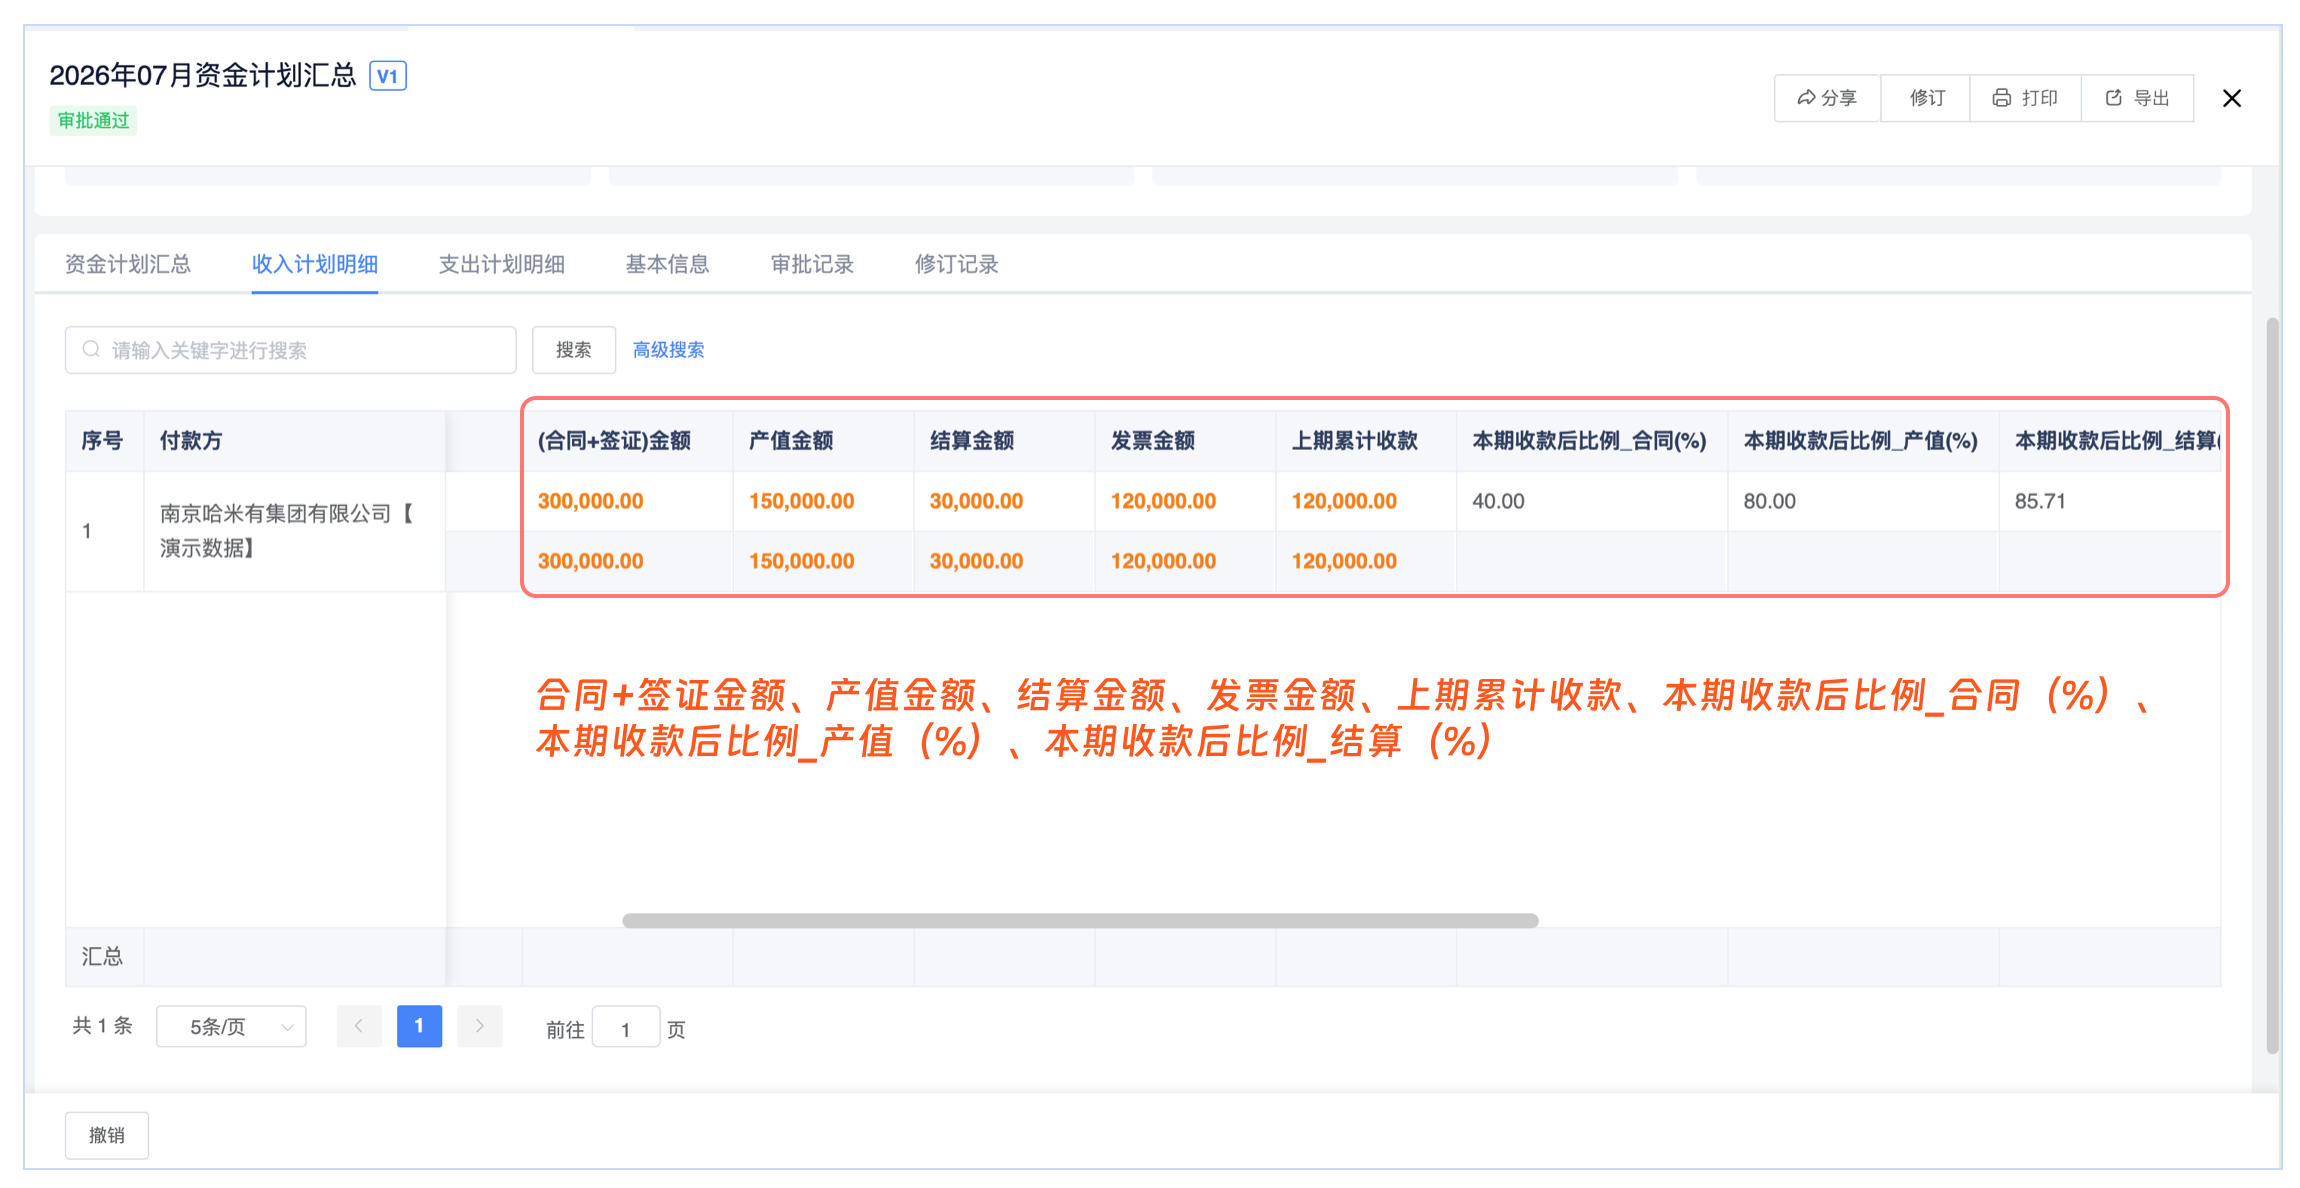Click the Print (打印) printer icon button
Image resolution: width=2300 pixels, height=1188 pixels.
(2024, 98)
